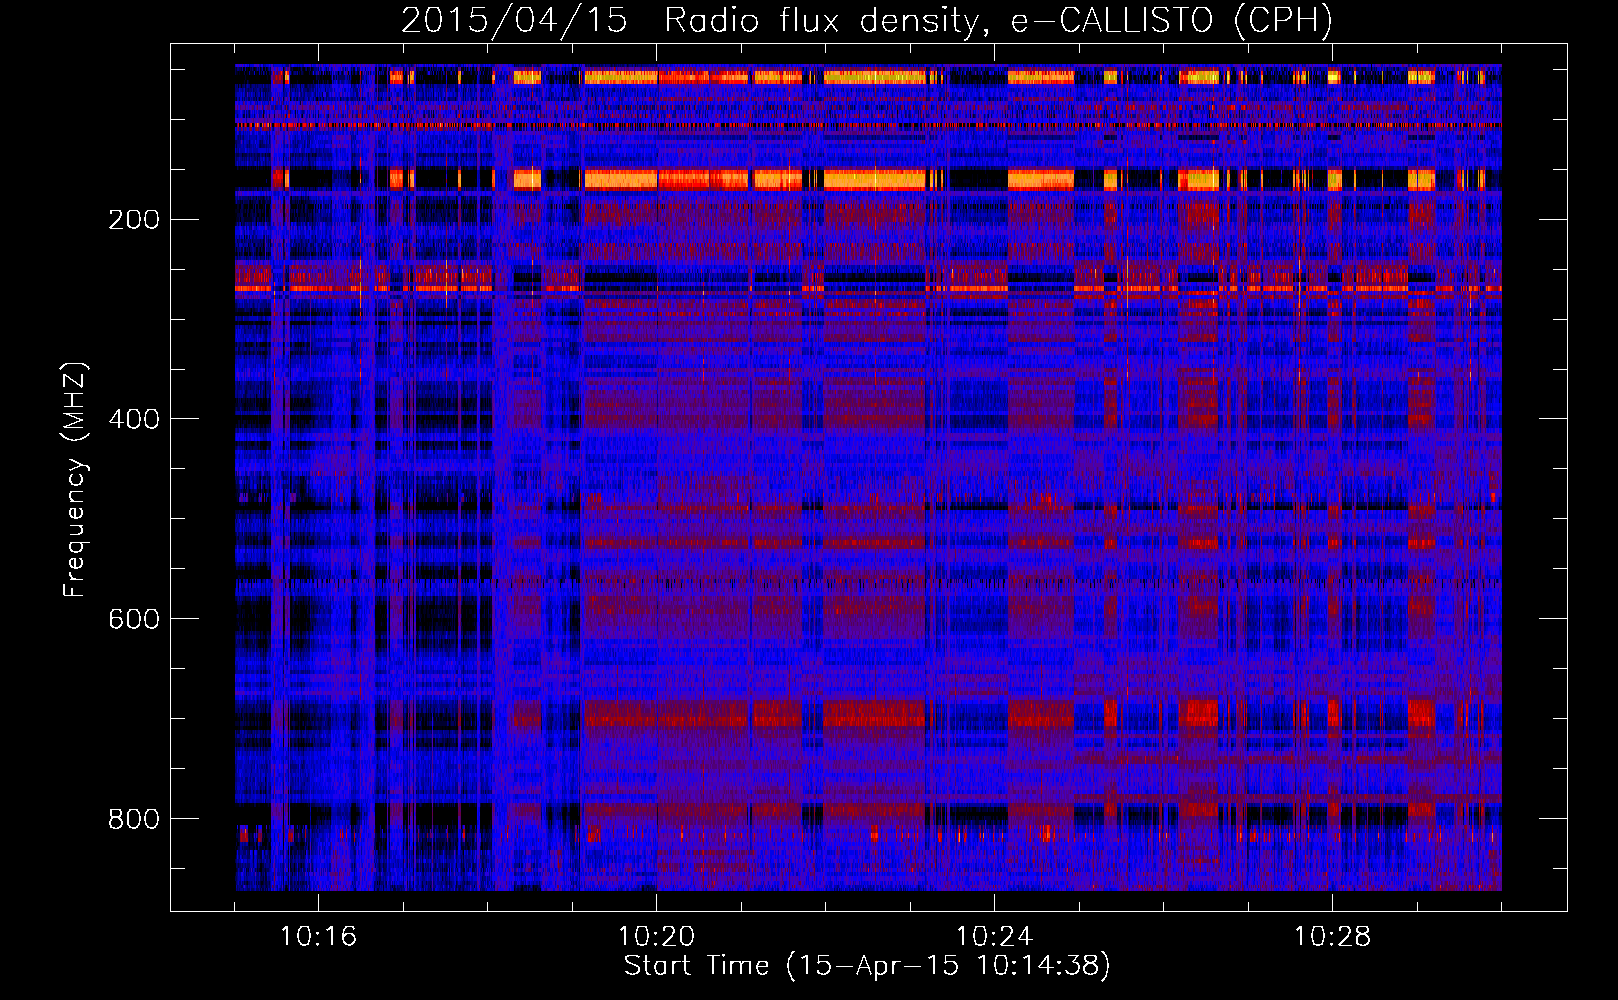Screen dimensions: 1618x1000
Task: Click the 10:20 time tick label
Action: 656,937
